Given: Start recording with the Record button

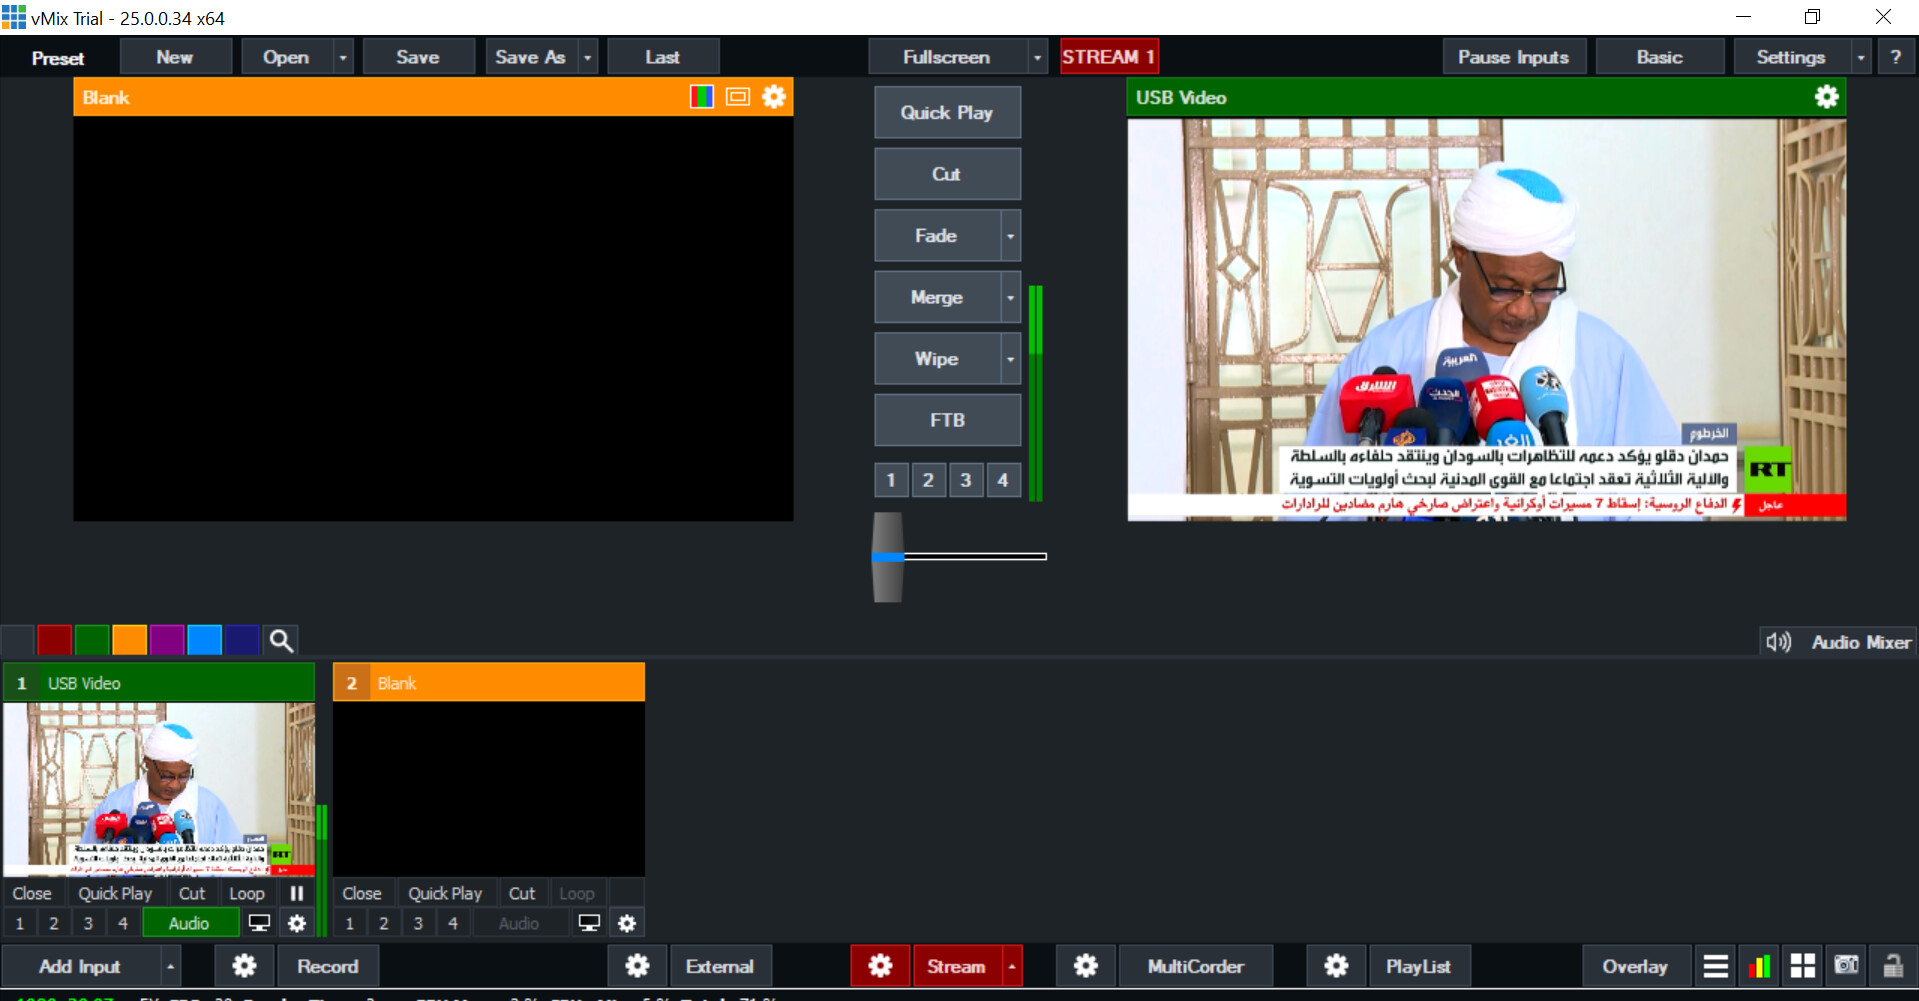Looking at the screenshot, I should click(327, 966).
